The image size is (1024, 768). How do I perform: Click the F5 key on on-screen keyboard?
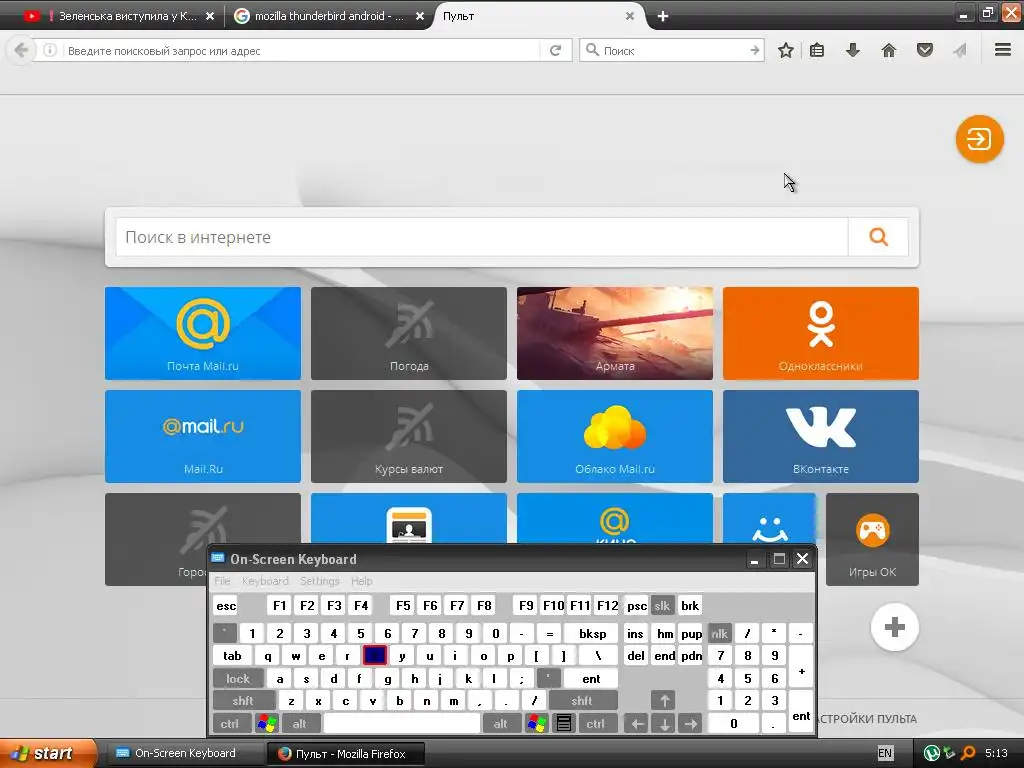point(403,605)
